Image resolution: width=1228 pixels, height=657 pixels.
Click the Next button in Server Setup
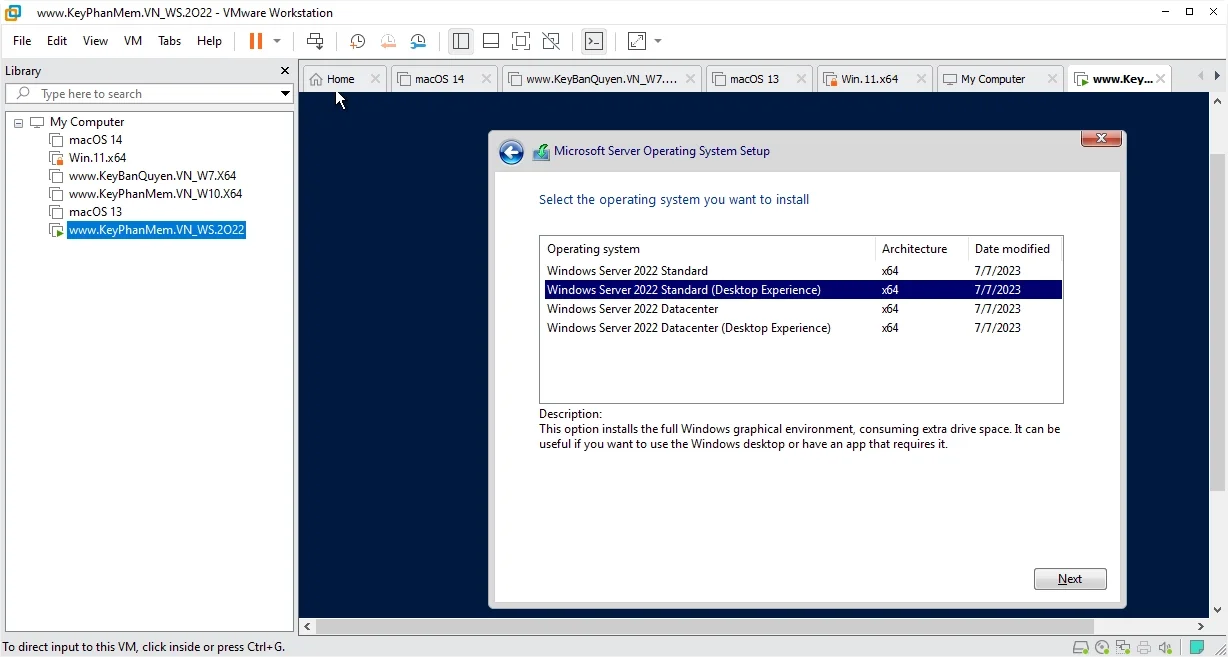pyautogui.click(x=1070, y=578)
